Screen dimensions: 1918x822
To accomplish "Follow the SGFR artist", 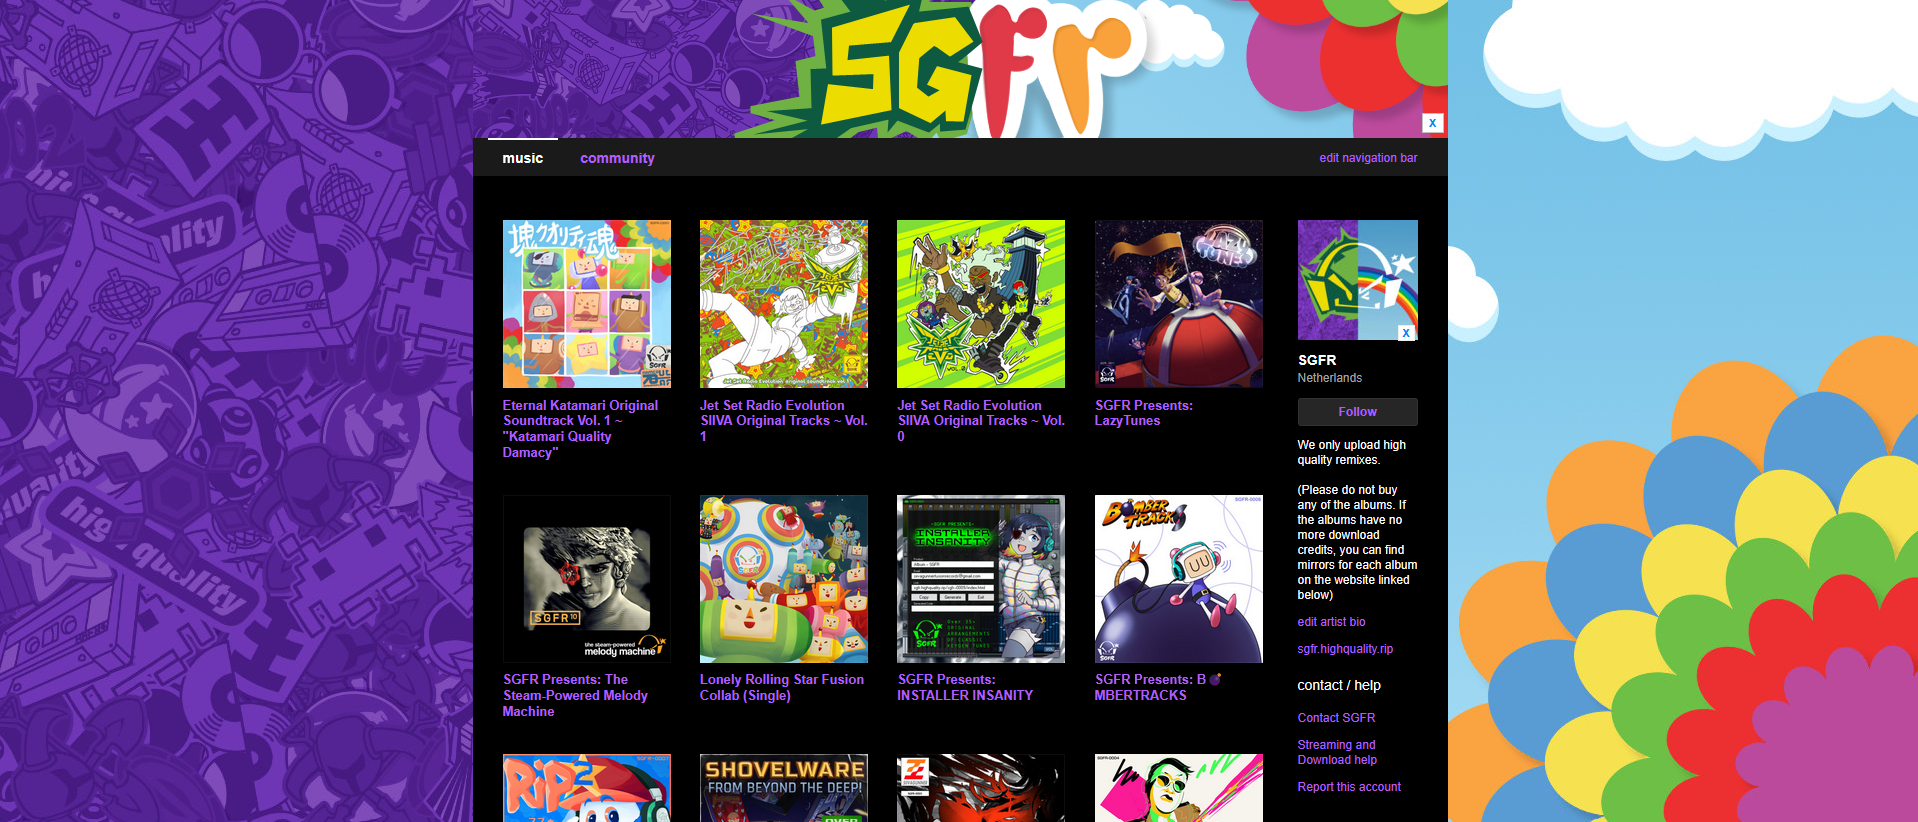I will coord(1357,412).
